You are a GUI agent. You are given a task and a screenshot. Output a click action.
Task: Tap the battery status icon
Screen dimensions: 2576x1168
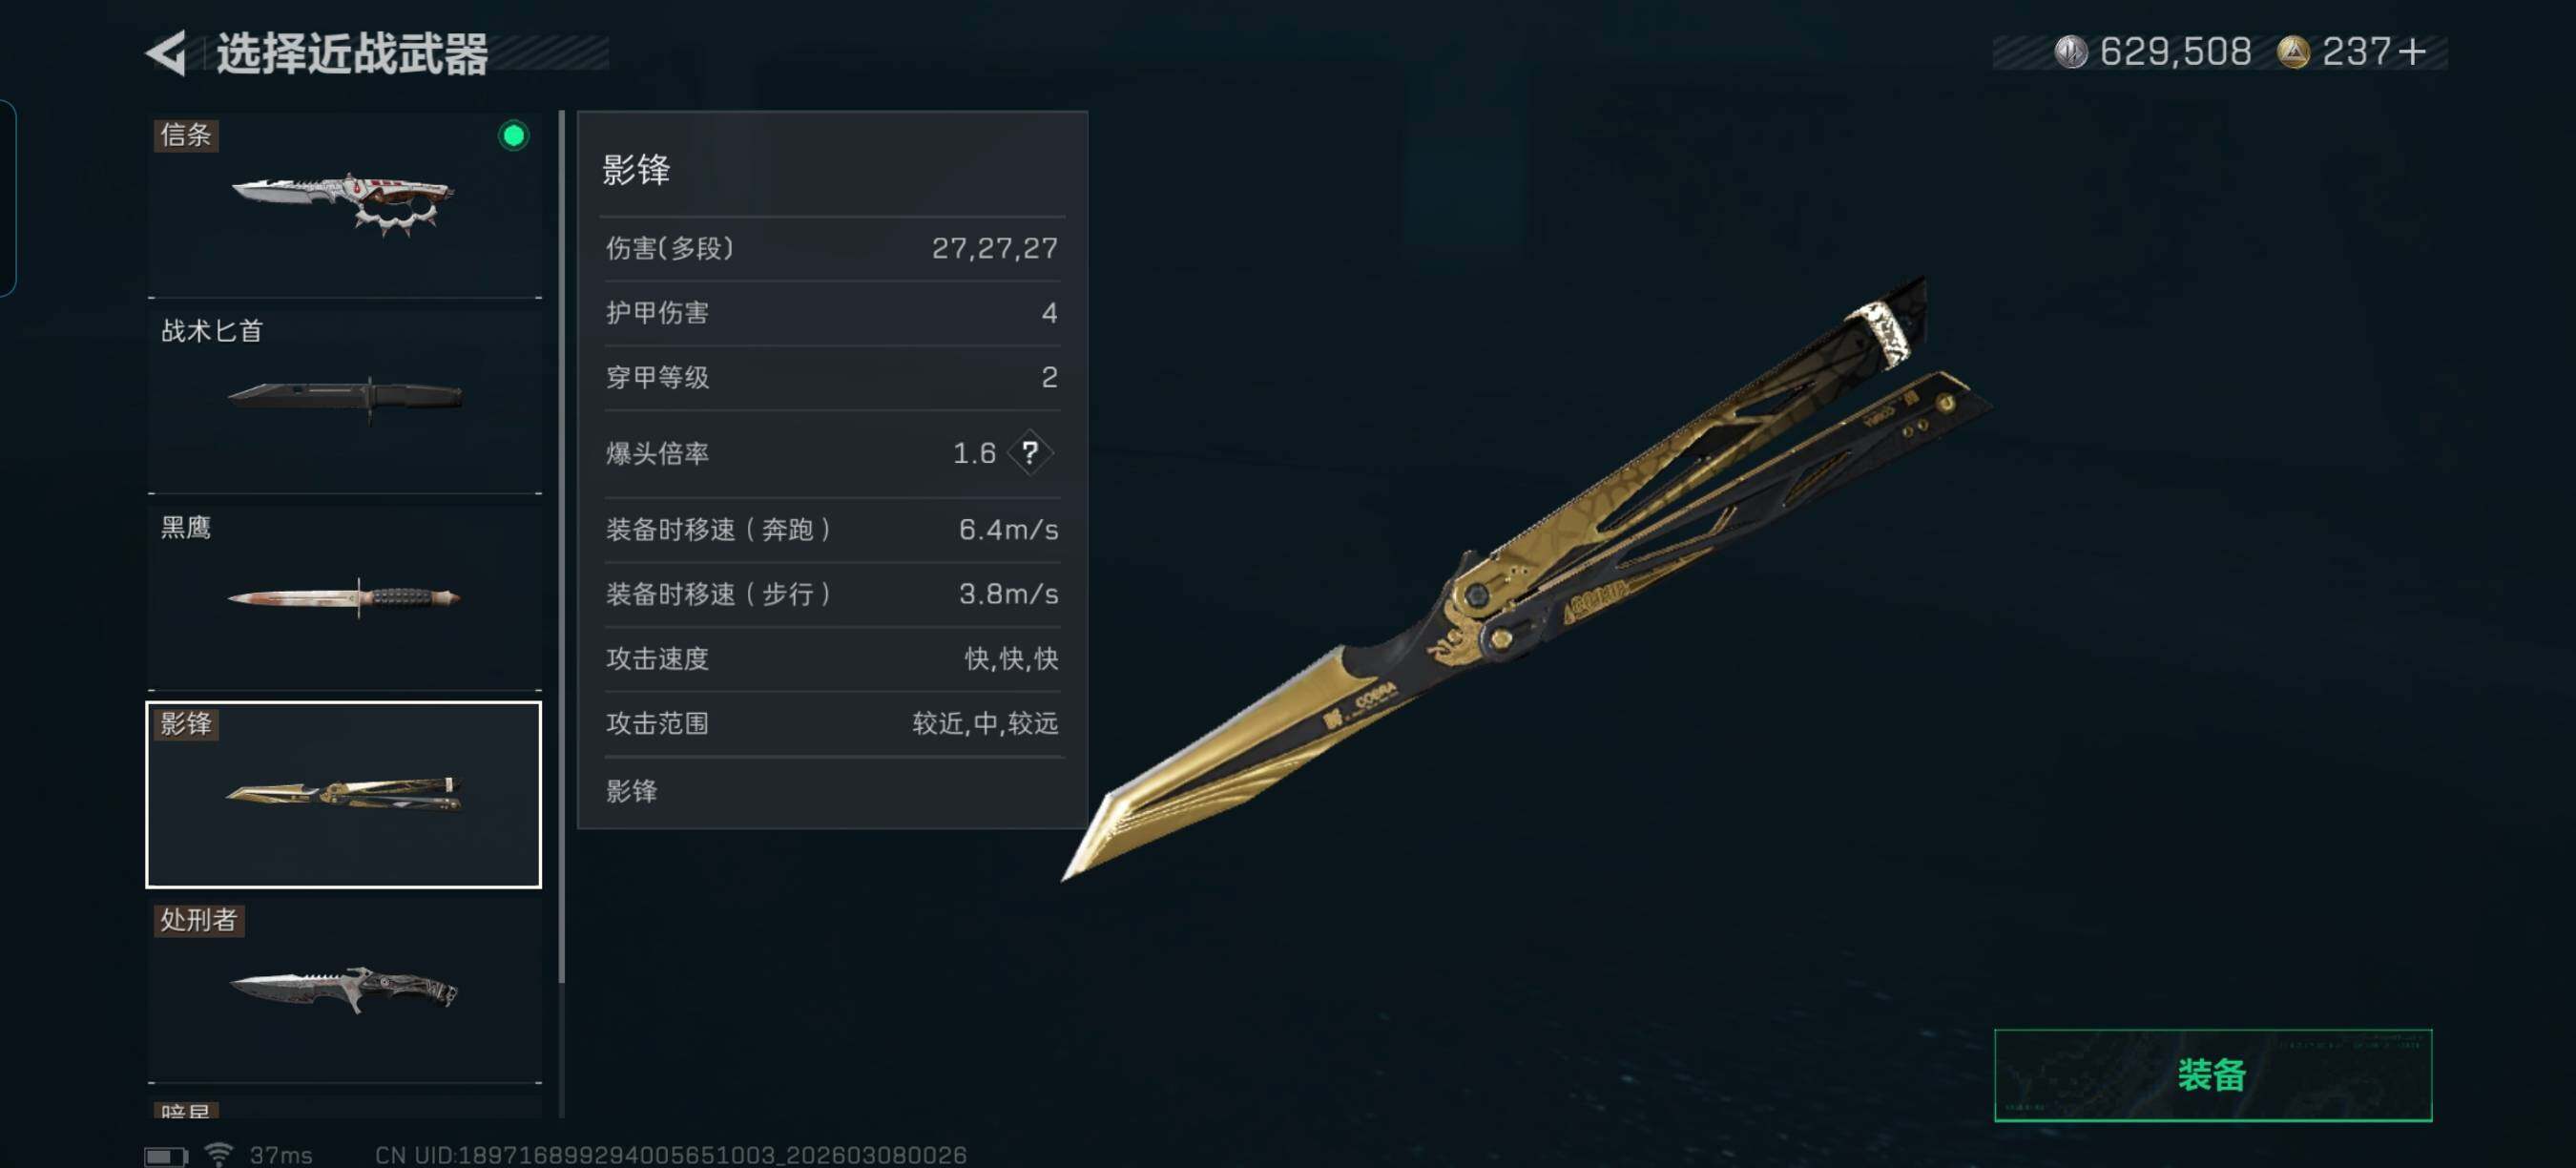pyautogui.click(x=166, y=1156)
